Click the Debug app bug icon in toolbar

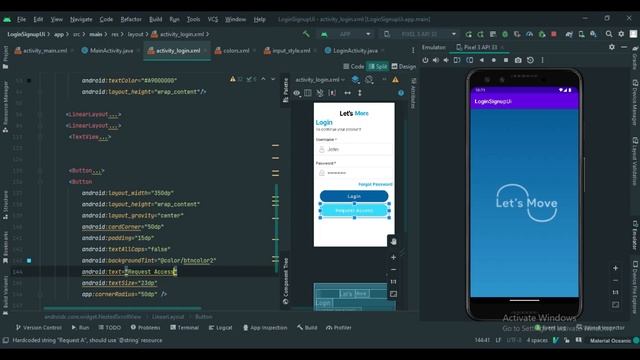[x=505, y=34]
